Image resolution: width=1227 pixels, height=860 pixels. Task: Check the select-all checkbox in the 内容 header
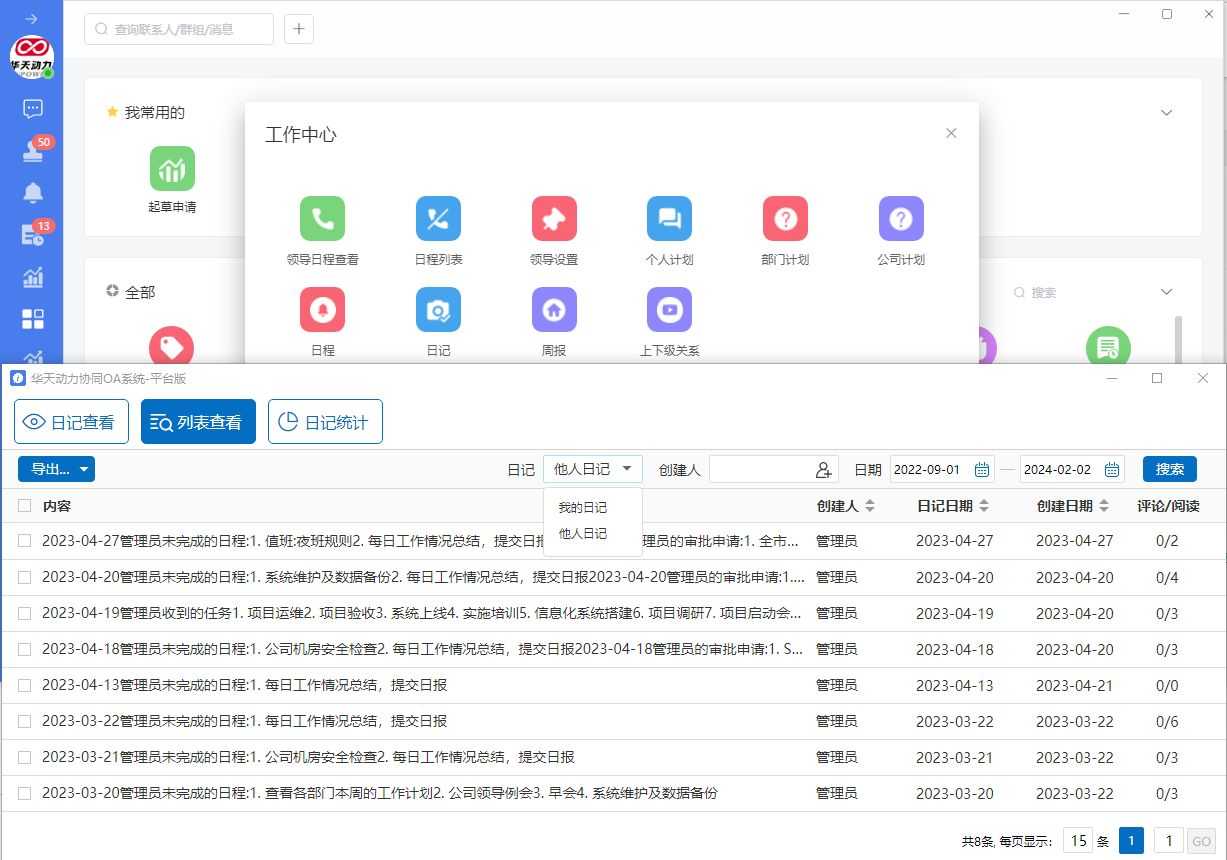24,506
